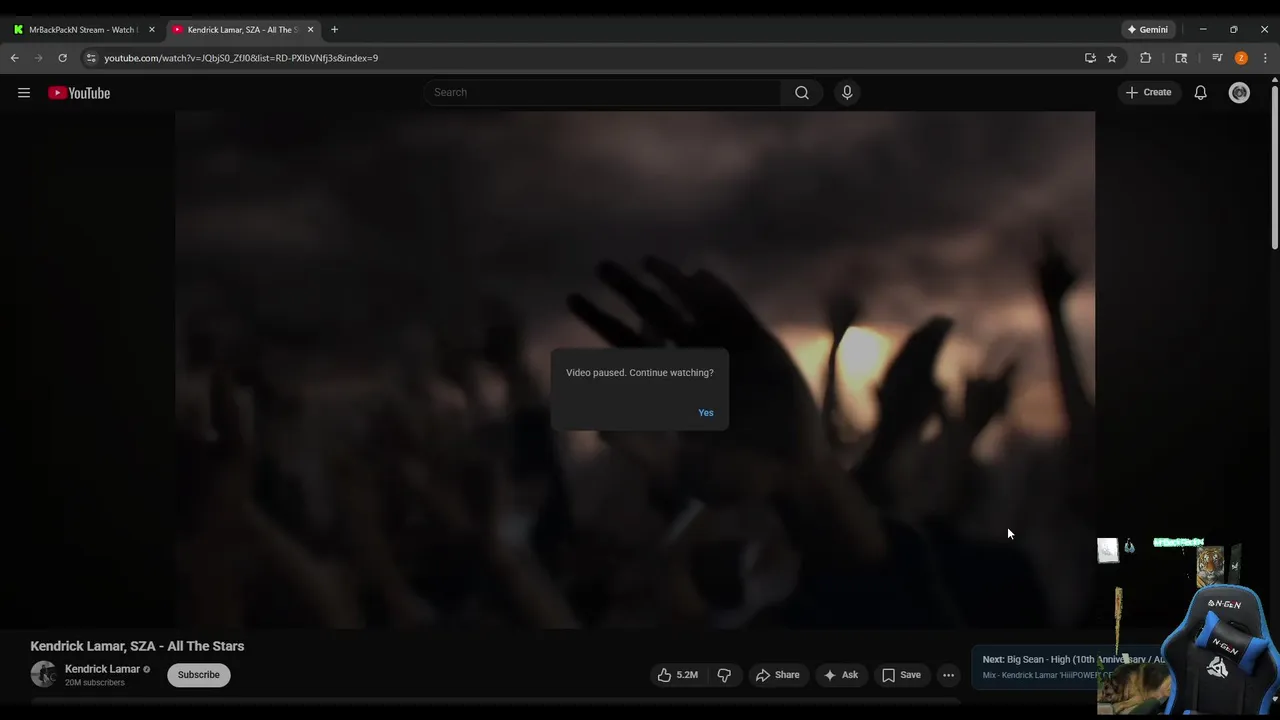The height and width of the screenshot is (720, 1280).
Task: Close the Kendrick Lamar YouTube tab
Action: pos(310,30)
